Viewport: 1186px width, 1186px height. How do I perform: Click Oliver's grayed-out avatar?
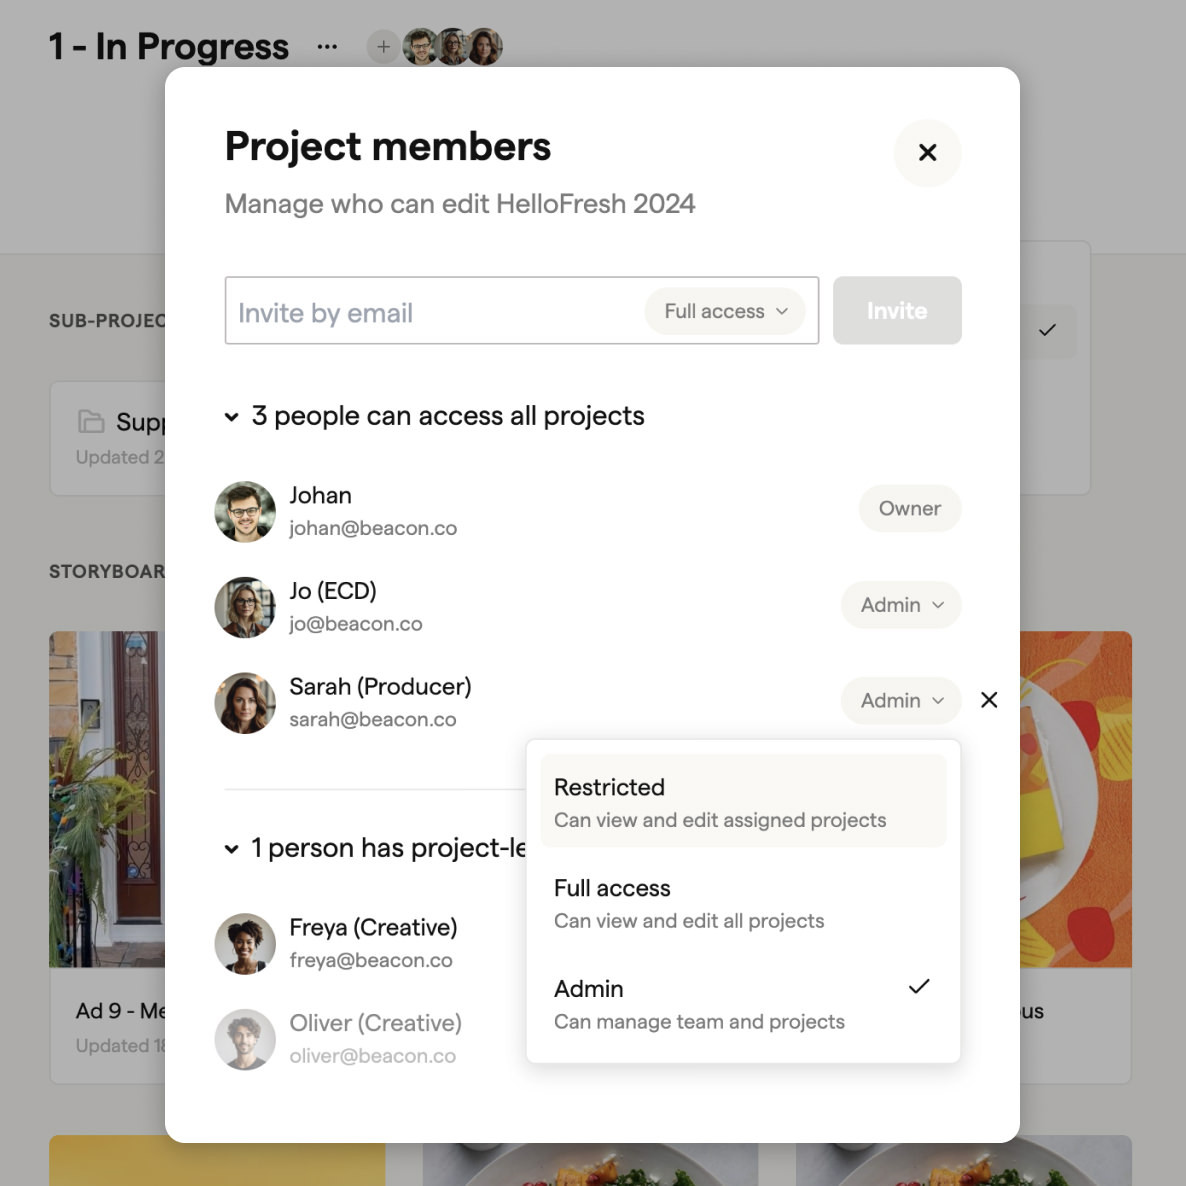[x=245, y=1039]
